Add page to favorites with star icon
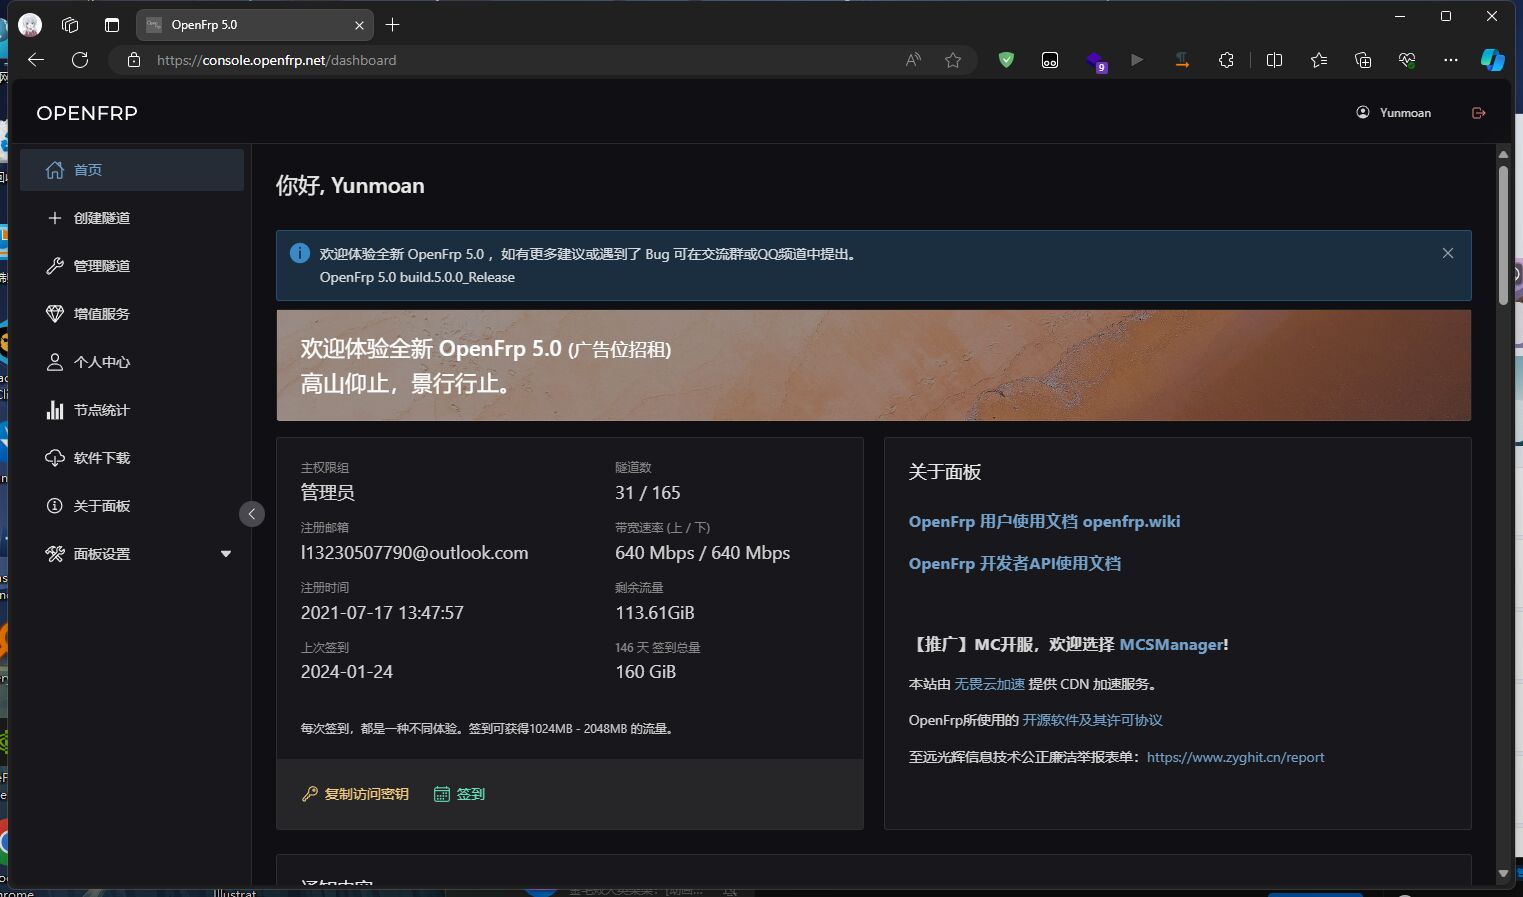The width and height of the screenshot is (1523, 897). (953, 60)
